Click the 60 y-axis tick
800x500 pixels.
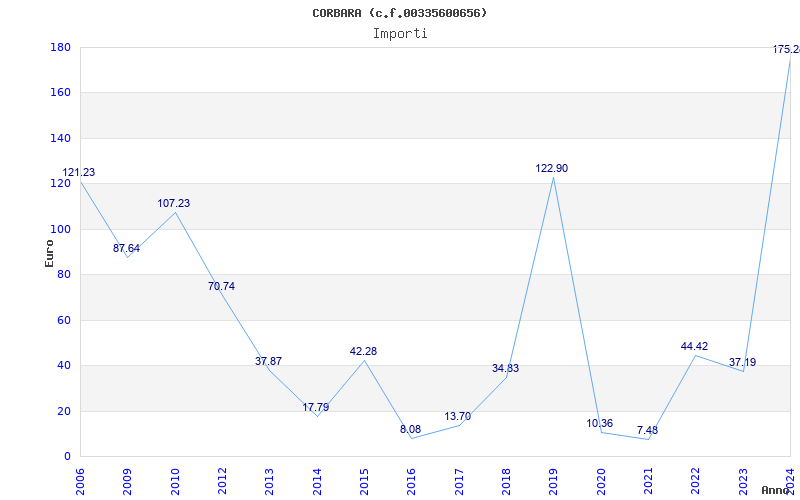(63, 320)
